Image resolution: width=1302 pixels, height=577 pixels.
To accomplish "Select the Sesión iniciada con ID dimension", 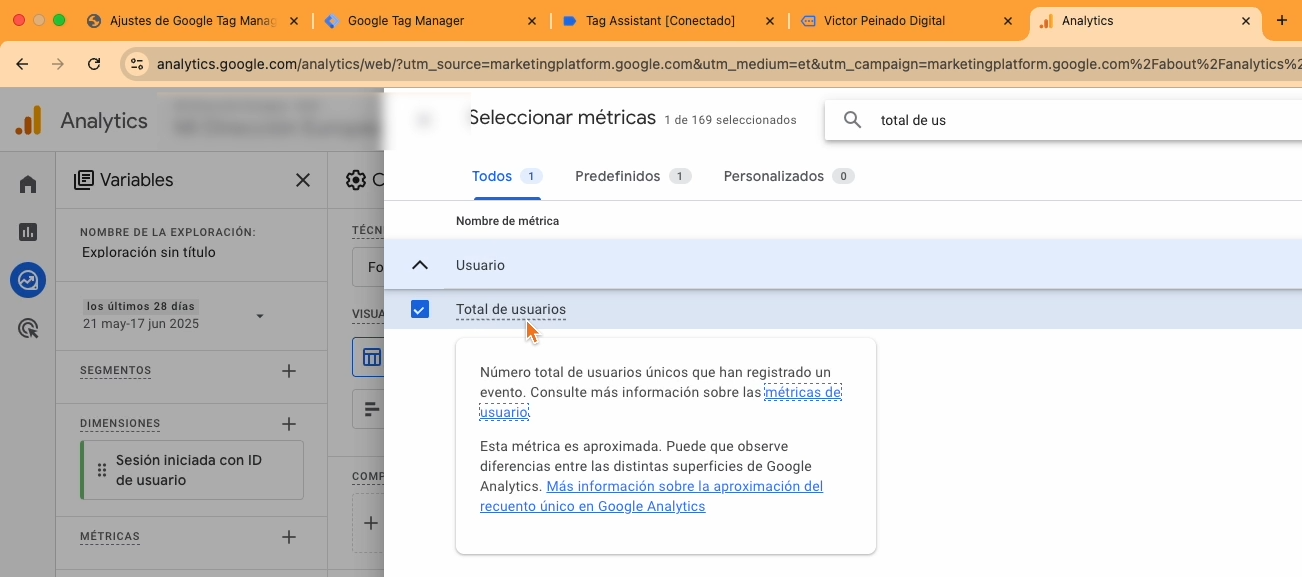I will click(x=190, y=470).
